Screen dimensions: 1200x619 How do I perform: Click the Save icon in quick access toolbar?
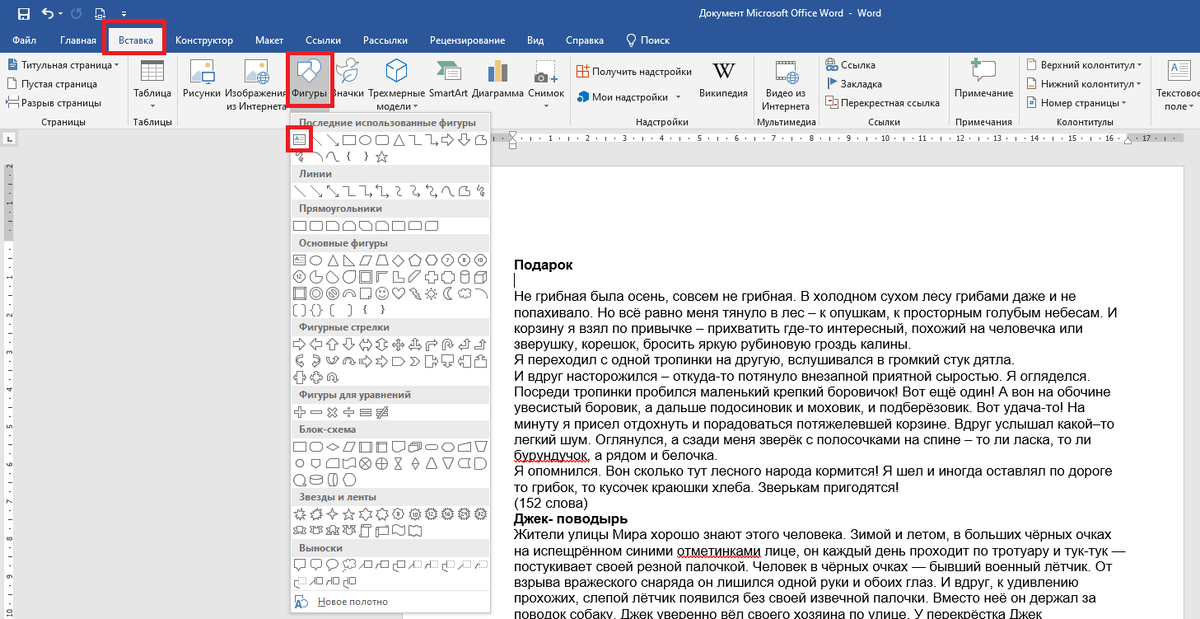pos(22,14)
